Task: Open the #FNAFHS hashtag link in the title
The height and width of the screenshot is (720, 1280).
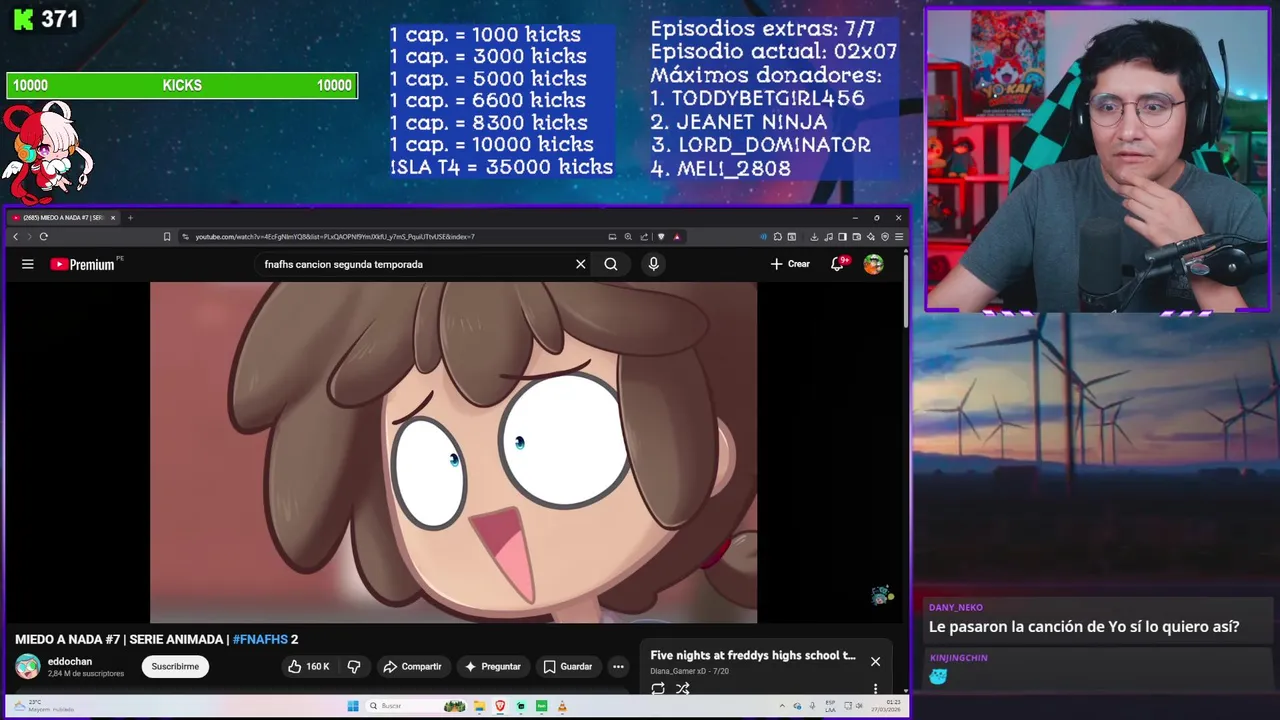Action: [260, 639]
